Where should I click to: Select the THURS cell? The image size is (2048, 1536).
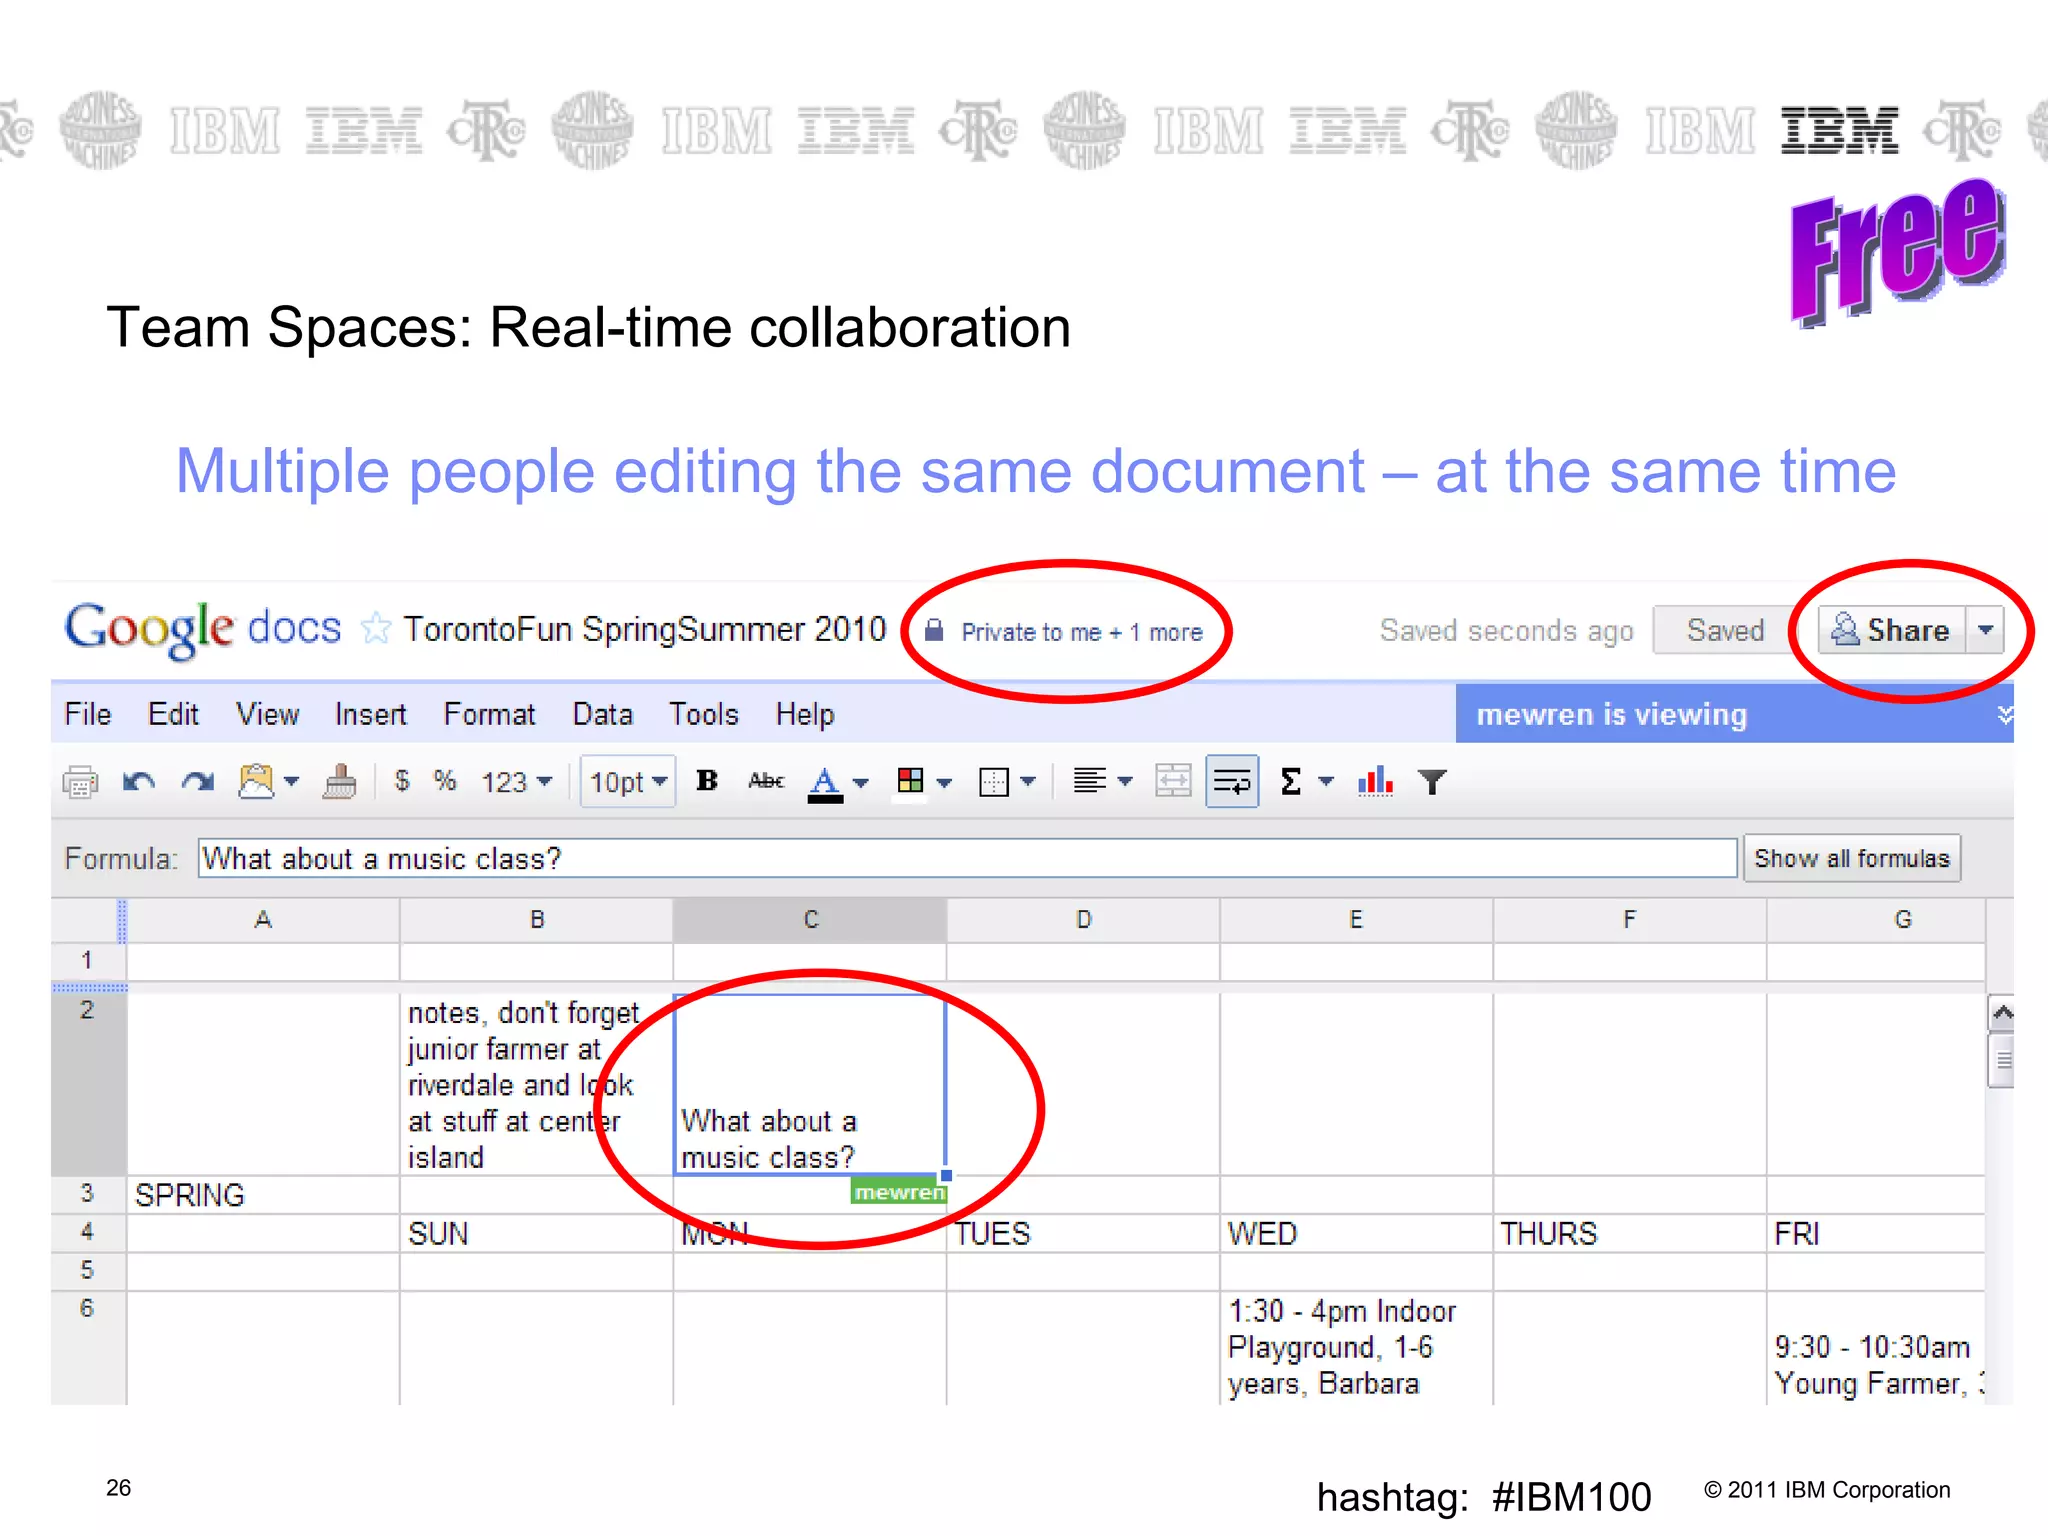point(1629,1233)
